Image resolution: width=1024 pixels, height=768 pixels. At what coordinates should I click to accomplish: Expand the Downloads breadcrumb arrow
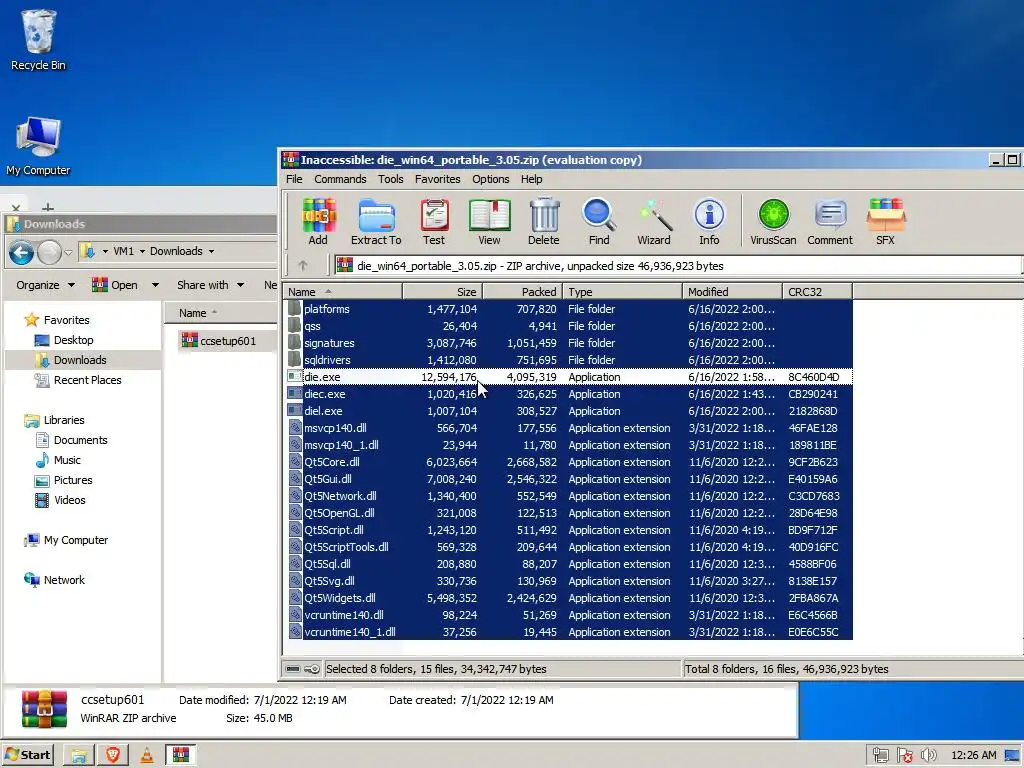click(212, 251)
